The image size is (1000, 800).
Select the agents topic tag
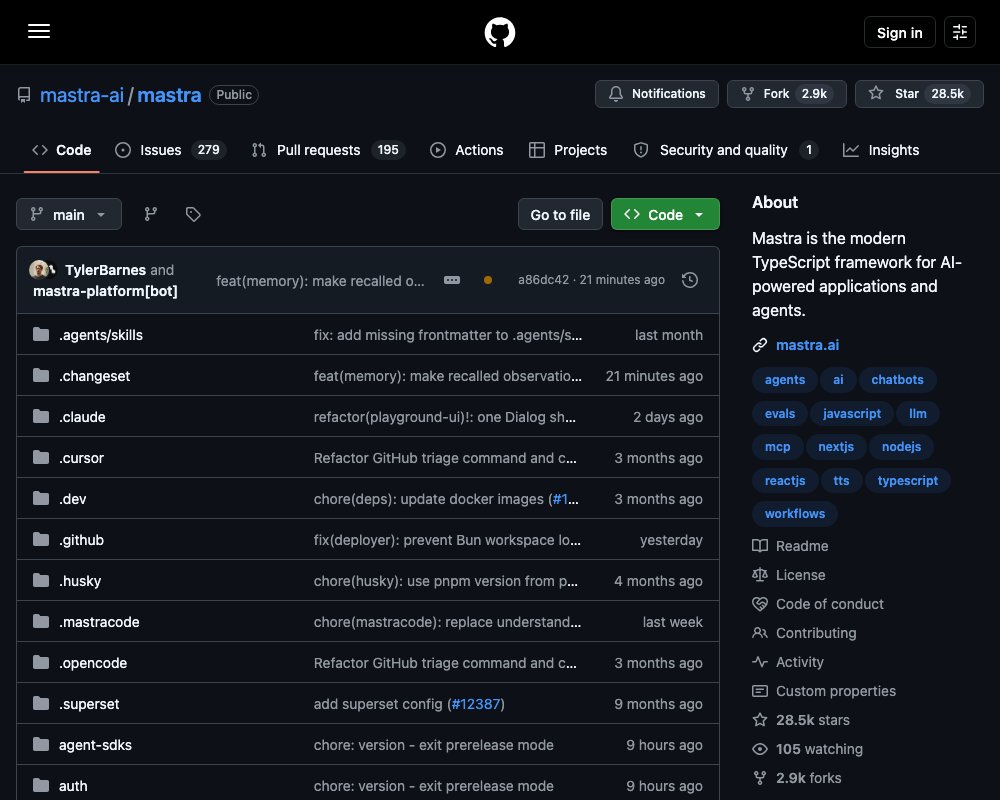click(x=784, y=380)
